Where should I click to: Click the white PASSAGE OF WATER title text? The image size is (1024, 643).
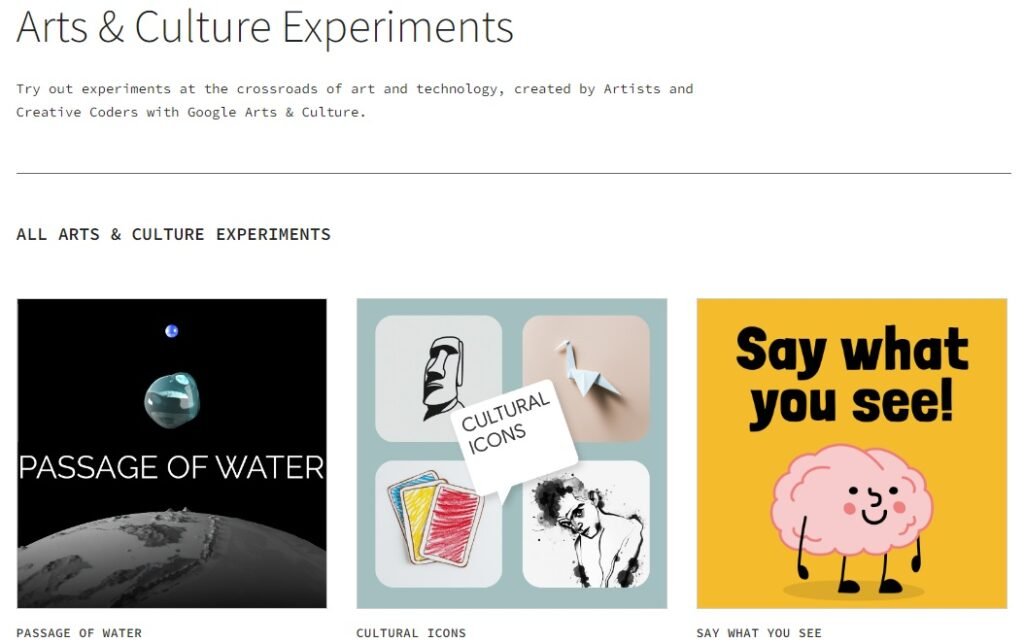point(171,467)
